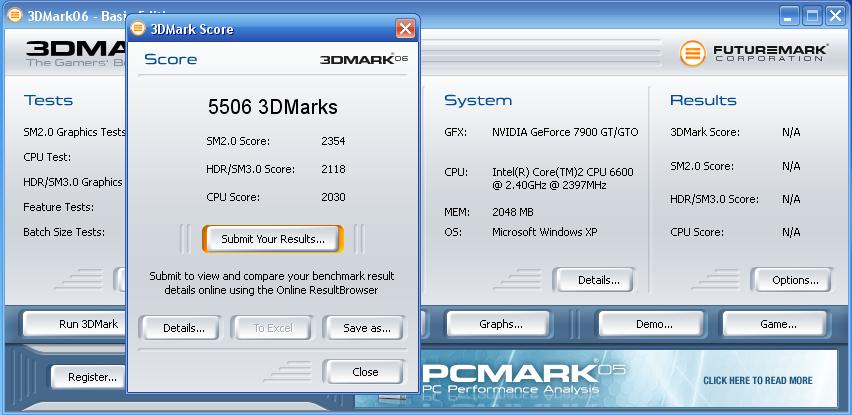
Task: Click the System section heading
Action: click(x=478, y=100)
